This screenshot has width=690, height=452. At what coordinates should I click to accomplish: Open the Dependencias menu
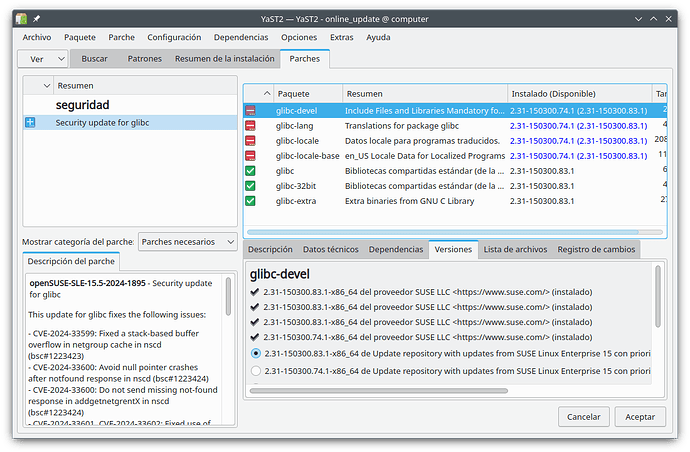(x=240, y=37)
